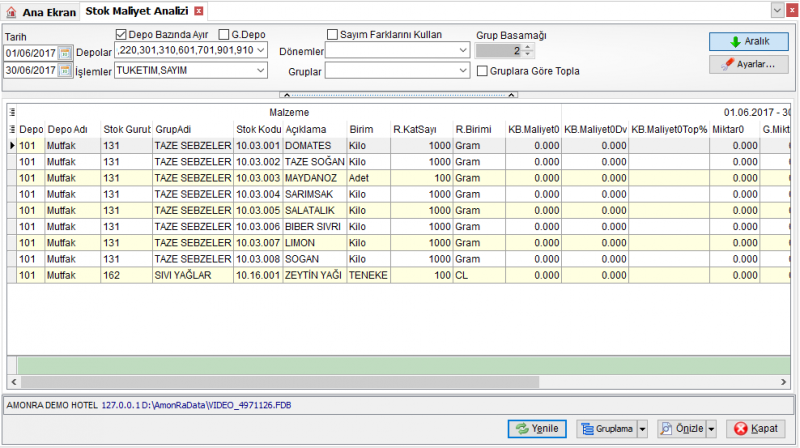Click the Ana Ekran home icon
The width and height of the screenshot is (800, 448).
[x=11, y=12]
